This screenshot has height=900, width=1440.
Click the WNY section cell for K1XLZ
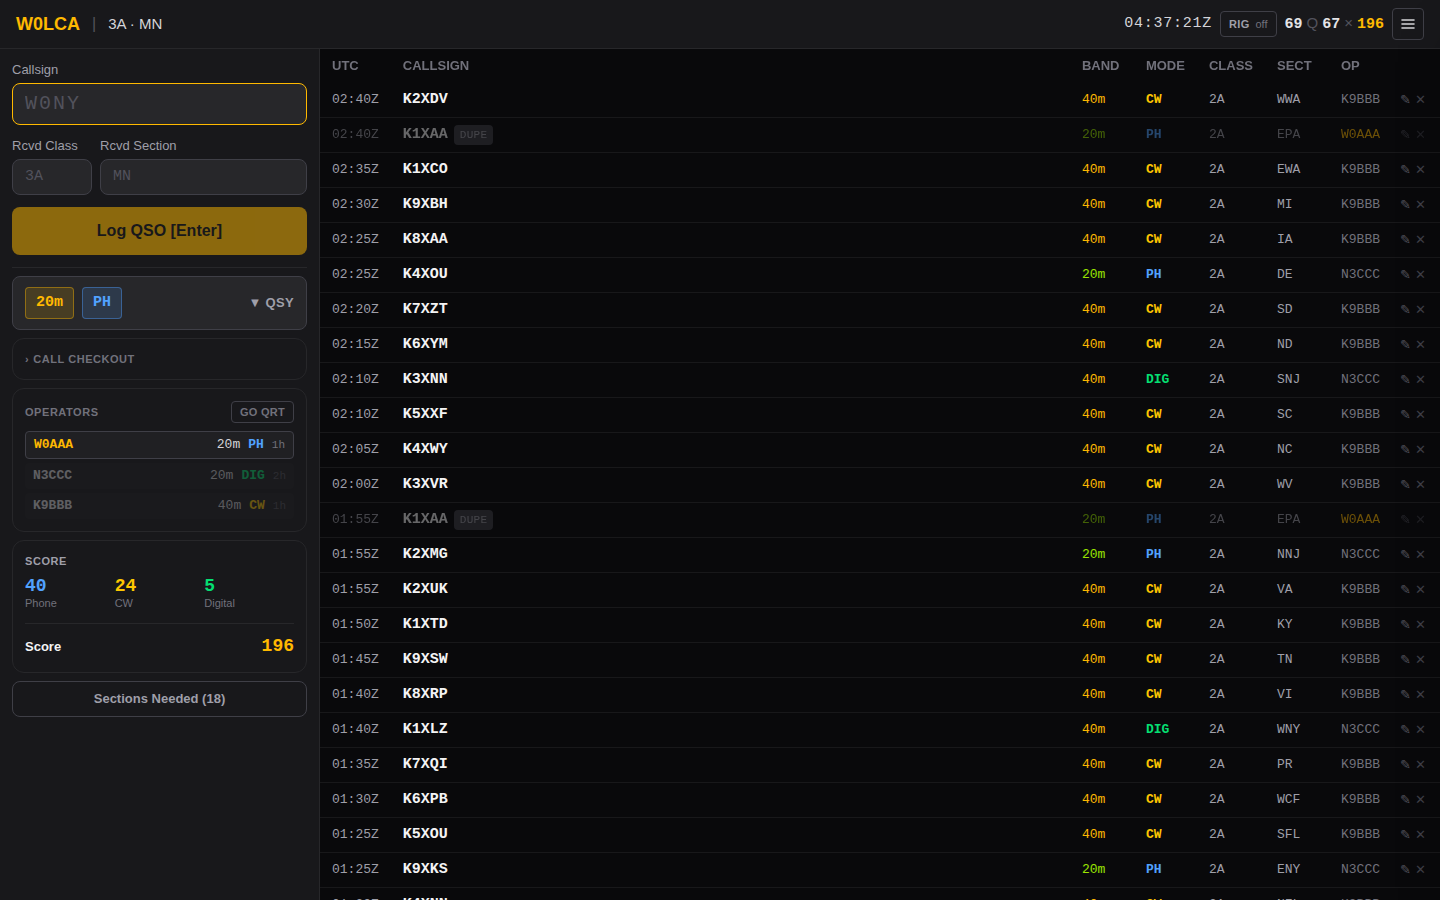[x=1288, y=729]
